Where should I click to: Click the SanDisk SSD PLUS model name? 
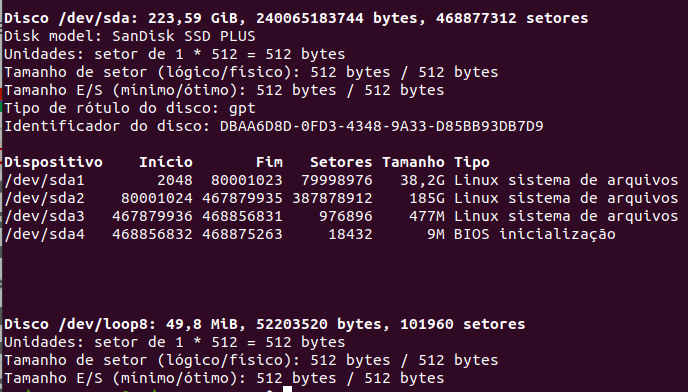(x=184, y=36)
